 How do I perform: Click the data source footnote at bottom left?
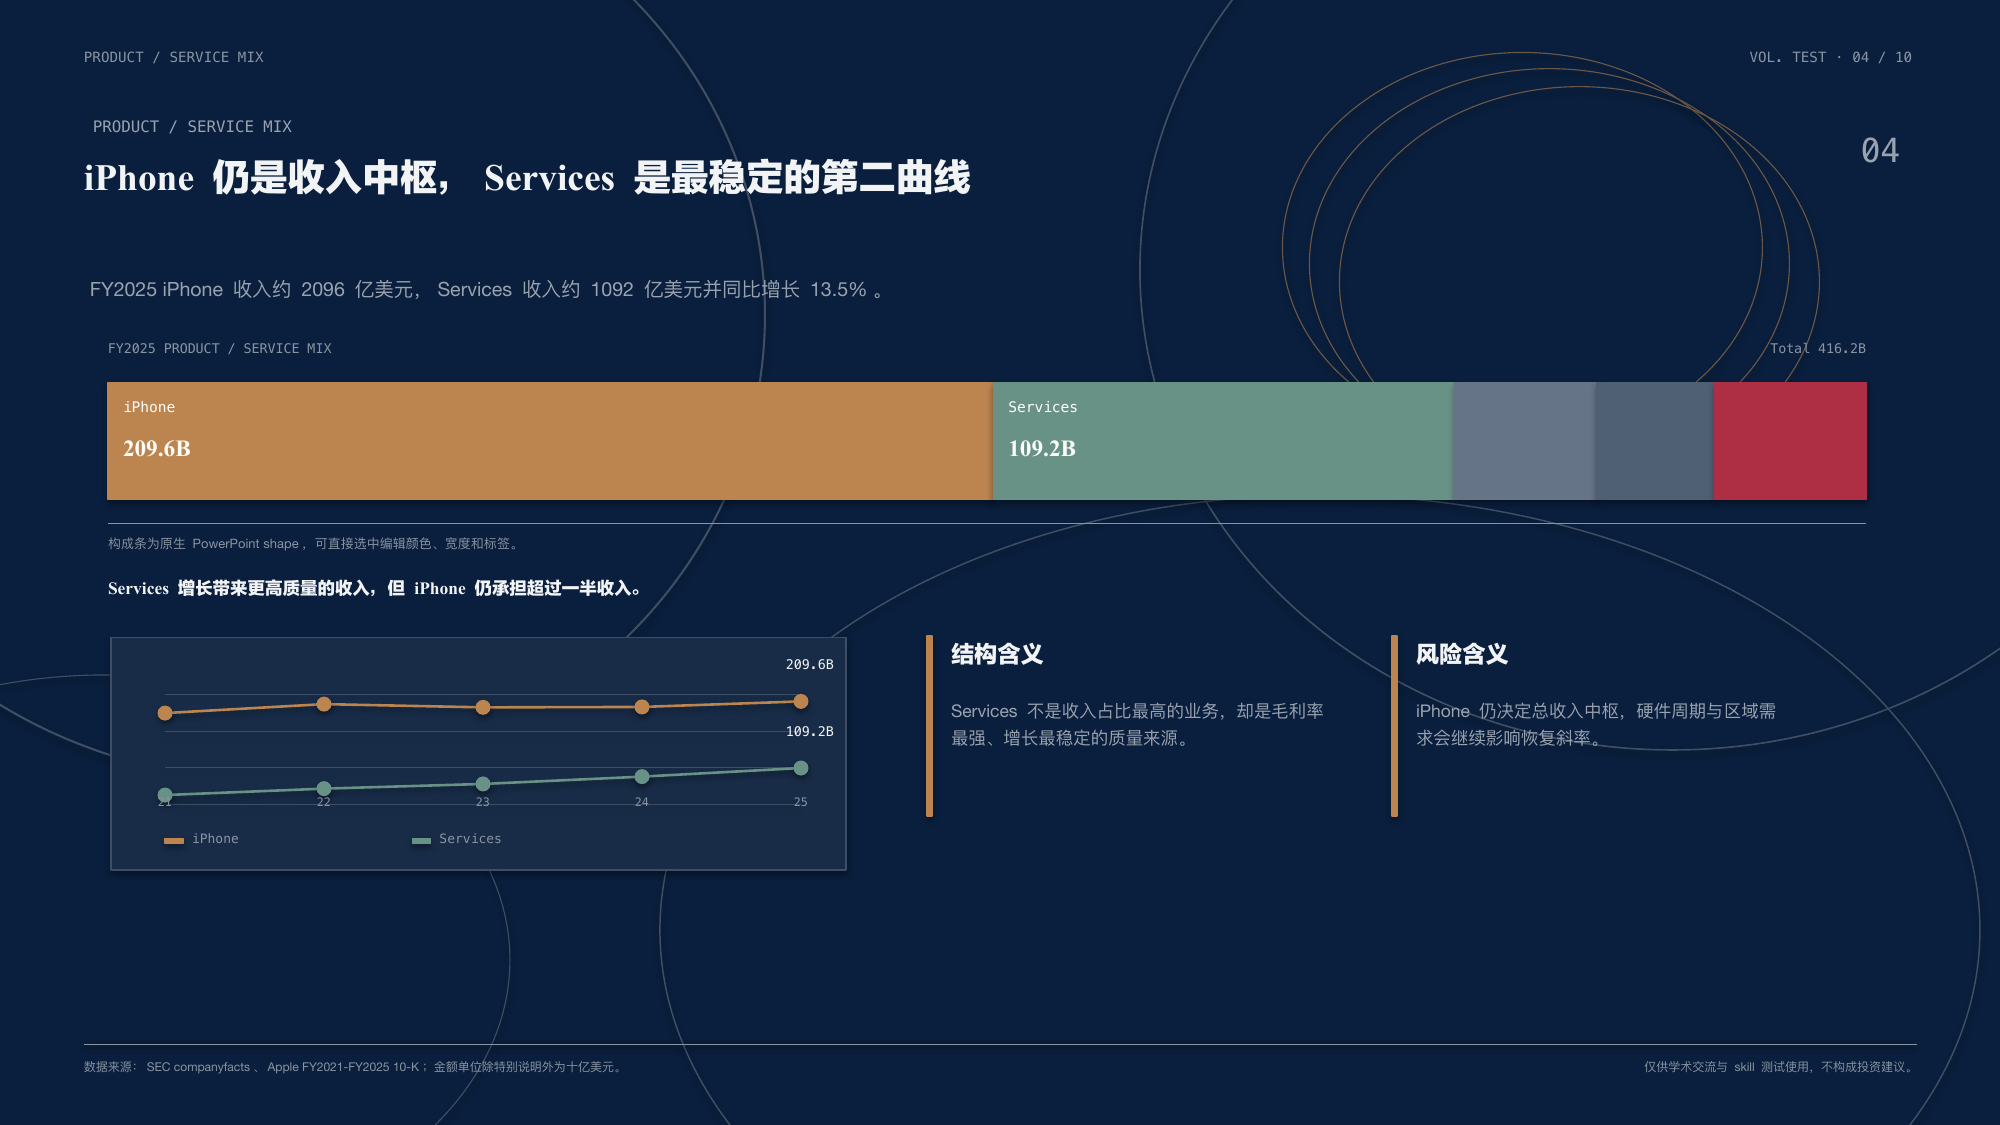pyautogui.click(x=355, y=1067)
